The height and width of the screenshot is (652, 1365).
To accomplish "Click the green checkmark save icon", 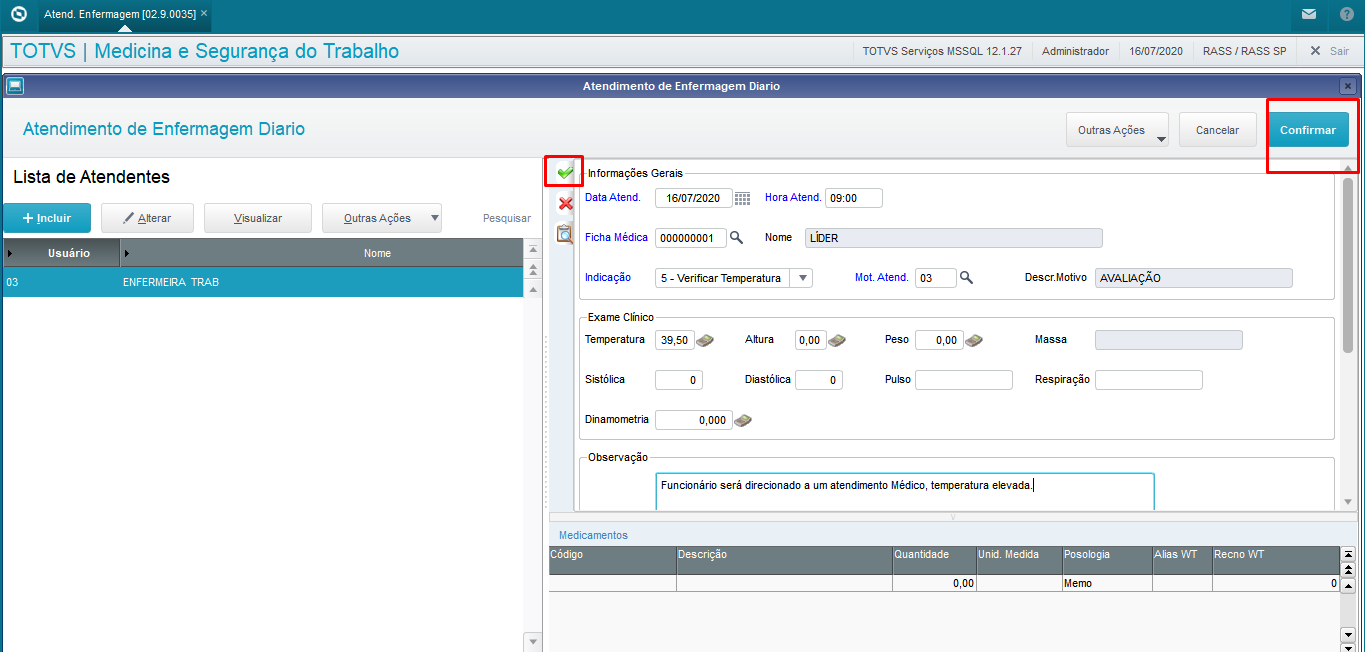I will [x=565, y=172].
